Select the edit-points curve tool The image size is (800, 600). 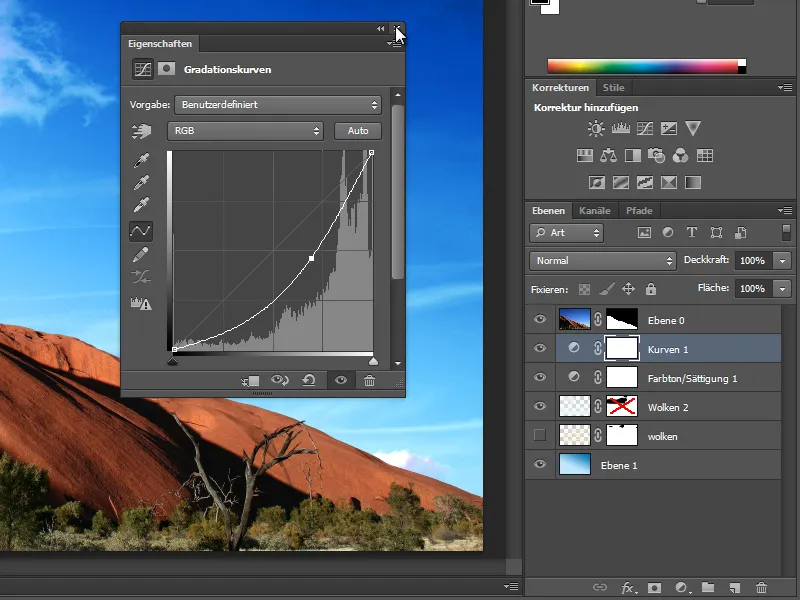(141, 231)
